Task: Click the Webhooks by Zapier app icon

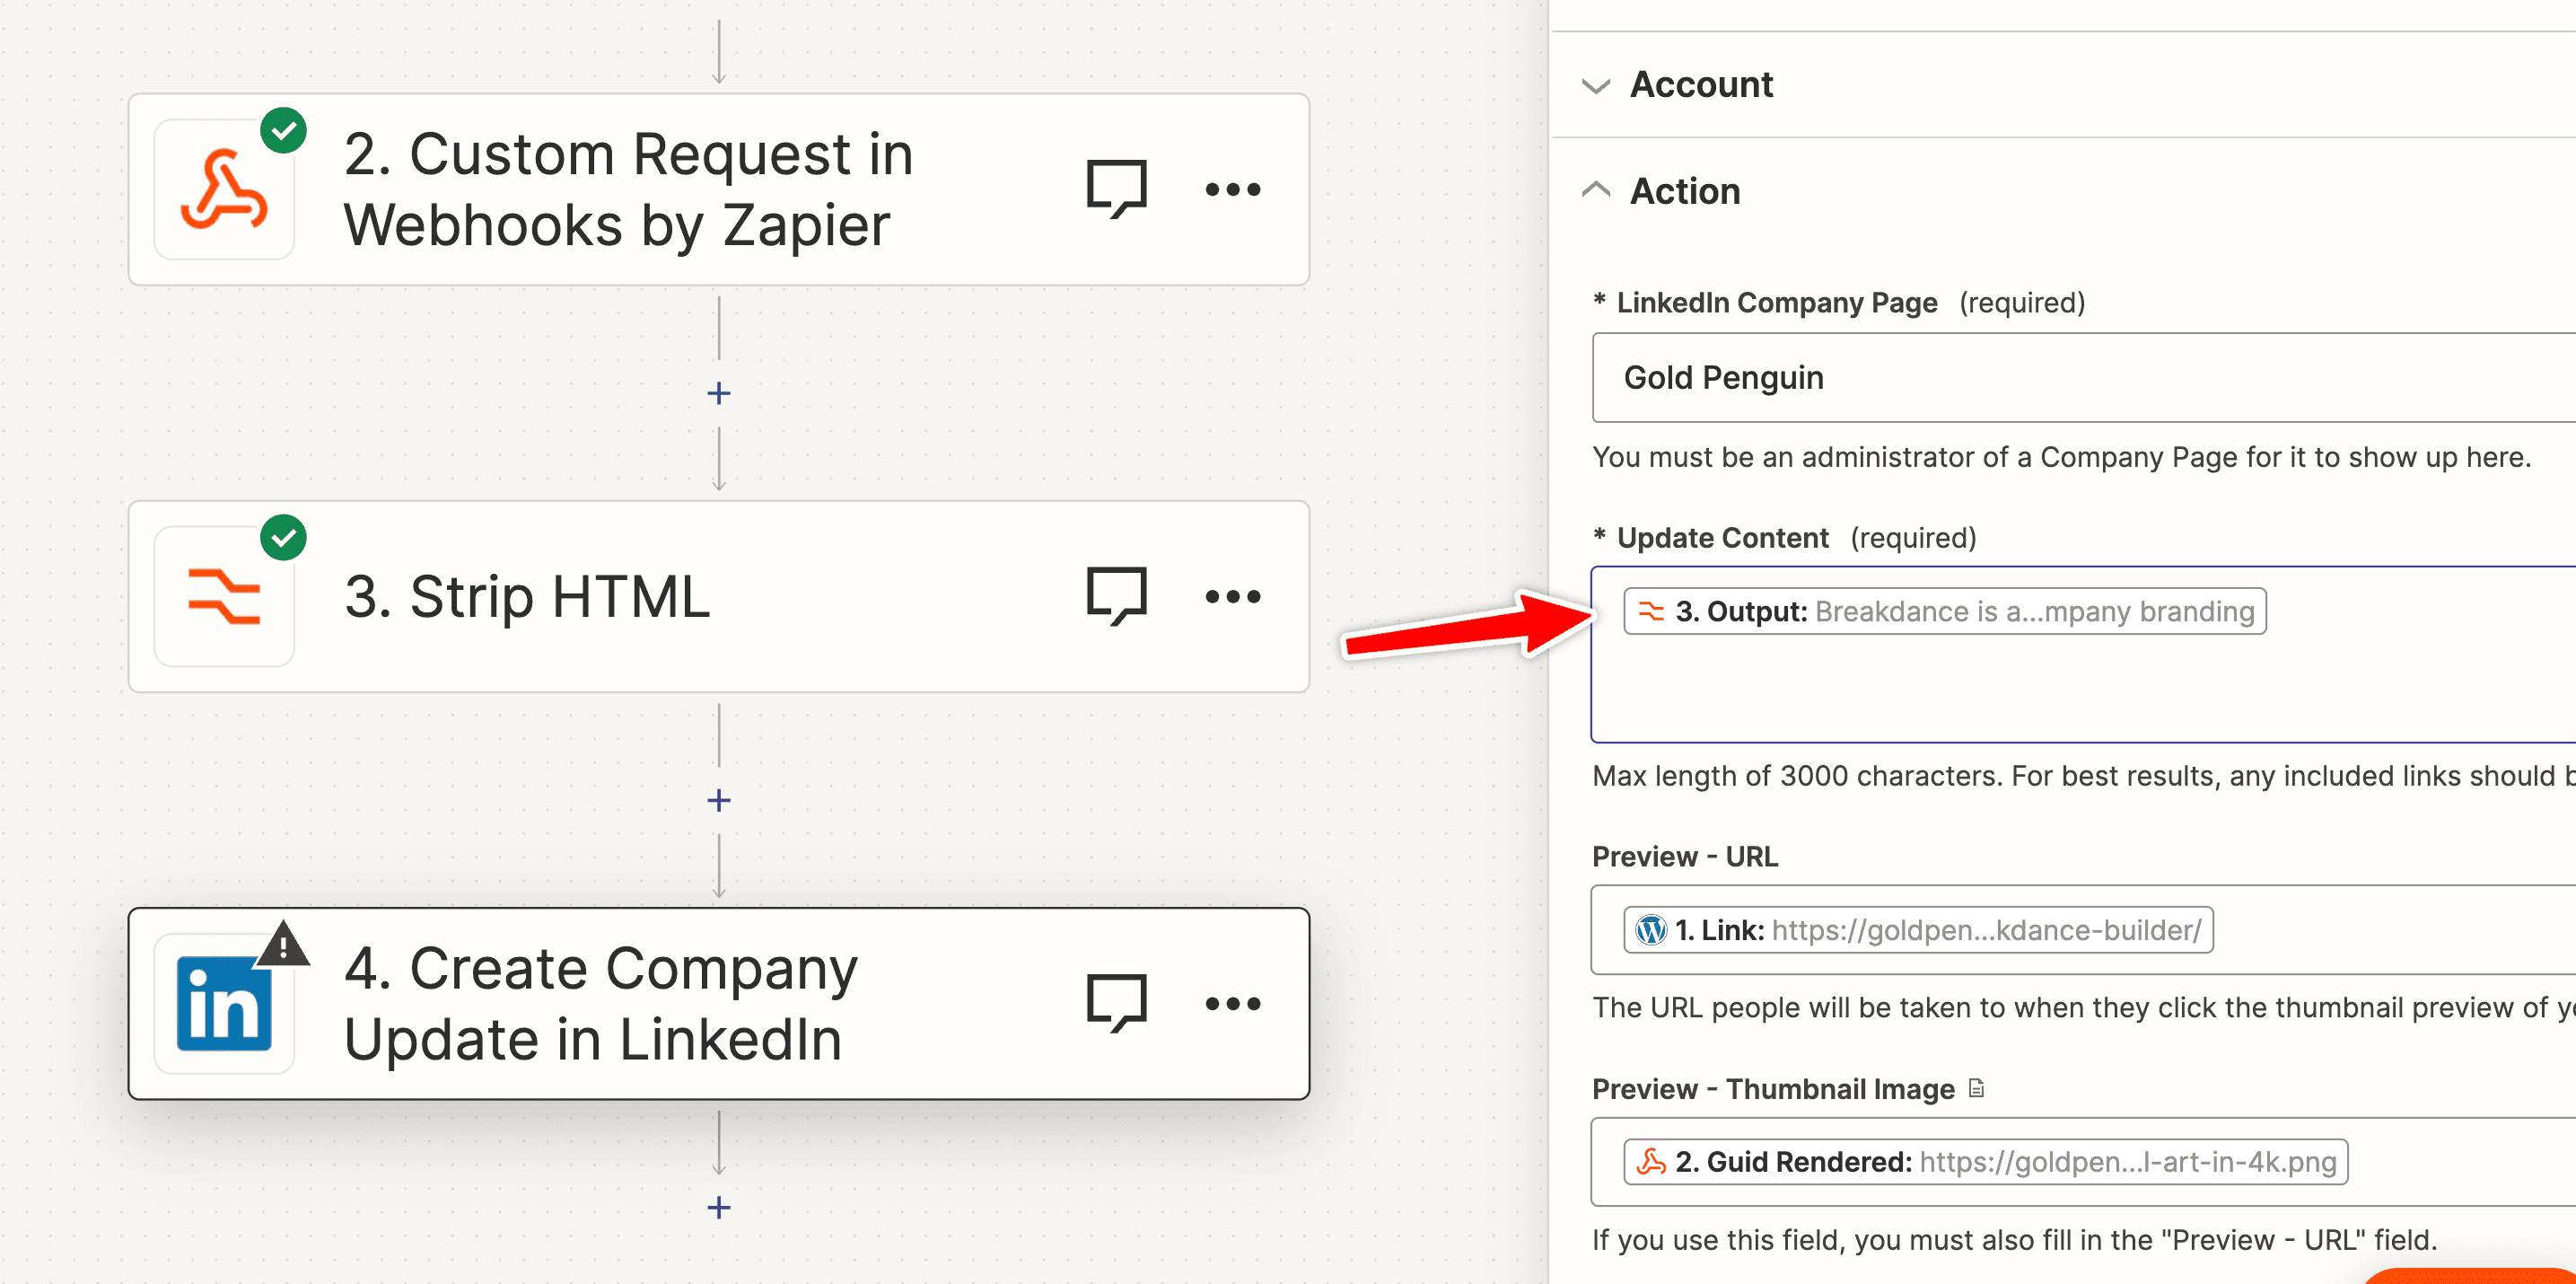Action: [224, 190]
